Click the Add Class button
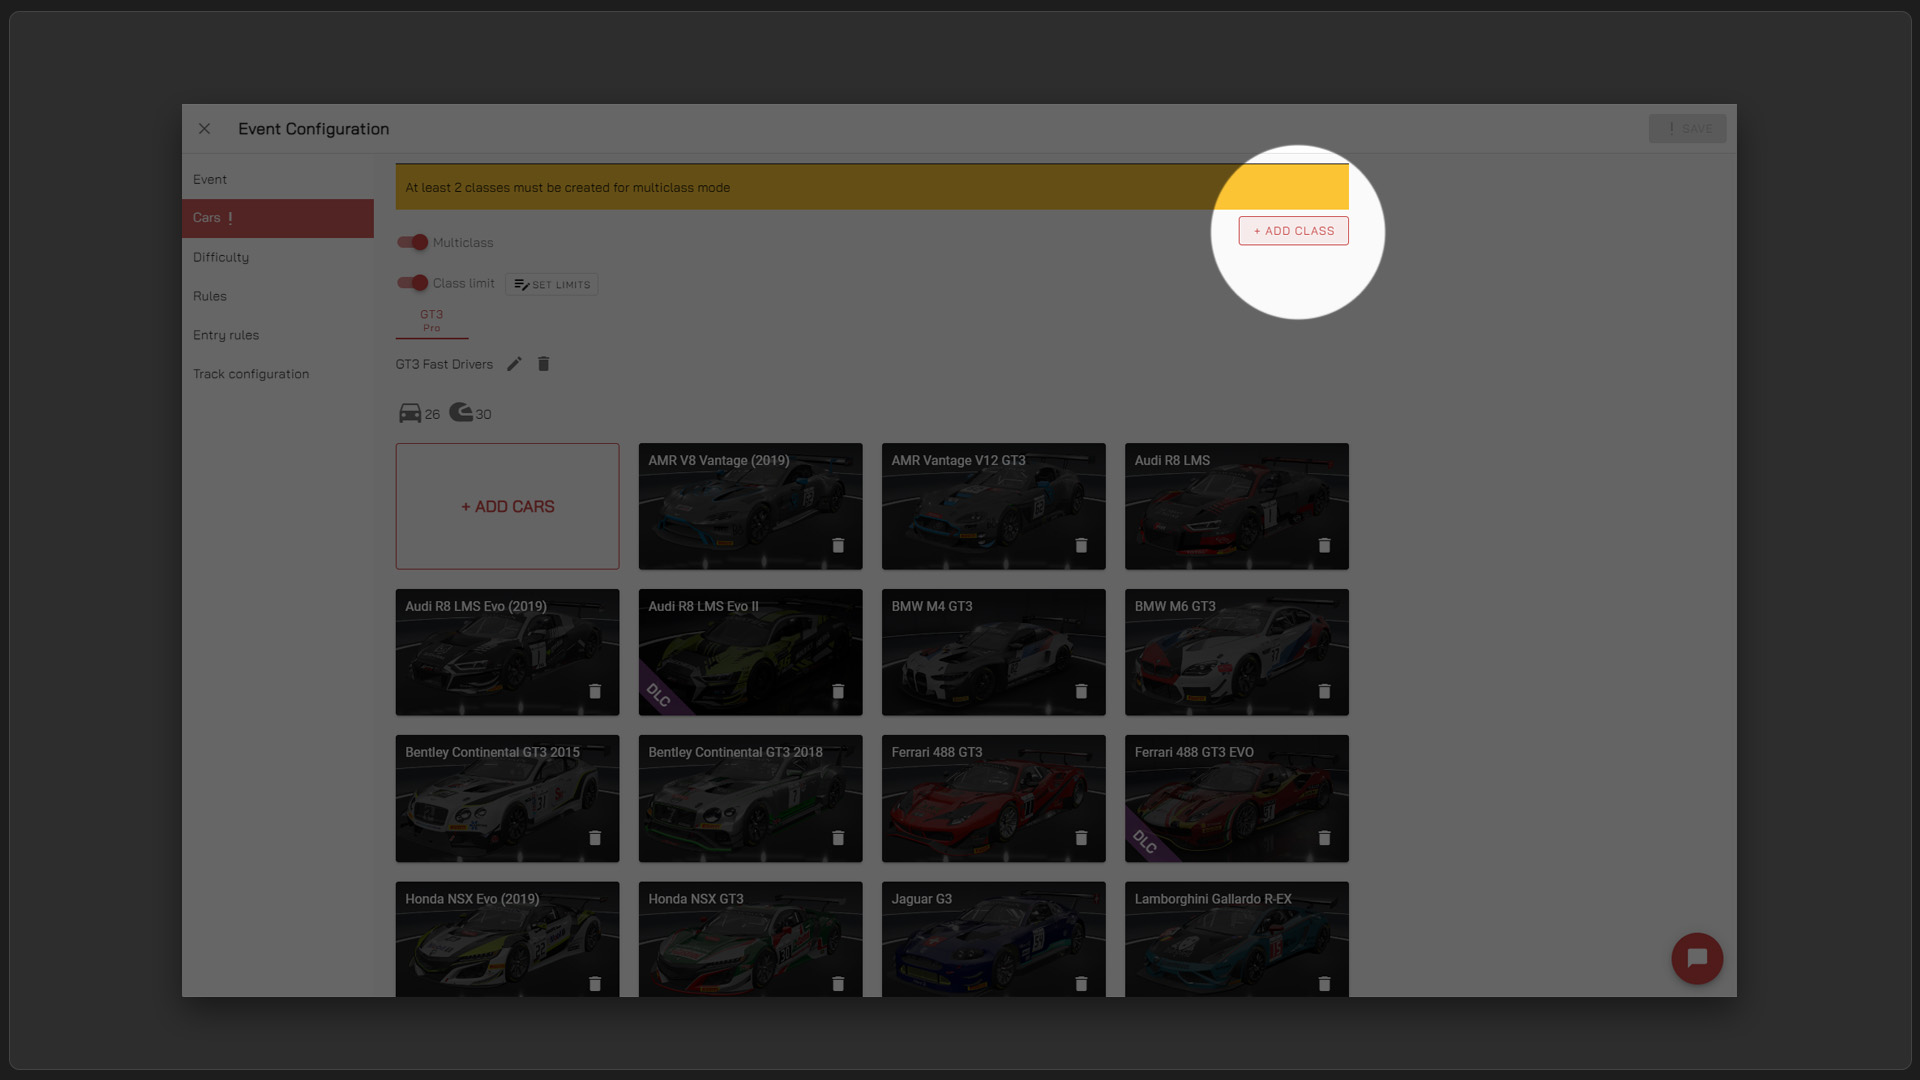 (1293, 231)
